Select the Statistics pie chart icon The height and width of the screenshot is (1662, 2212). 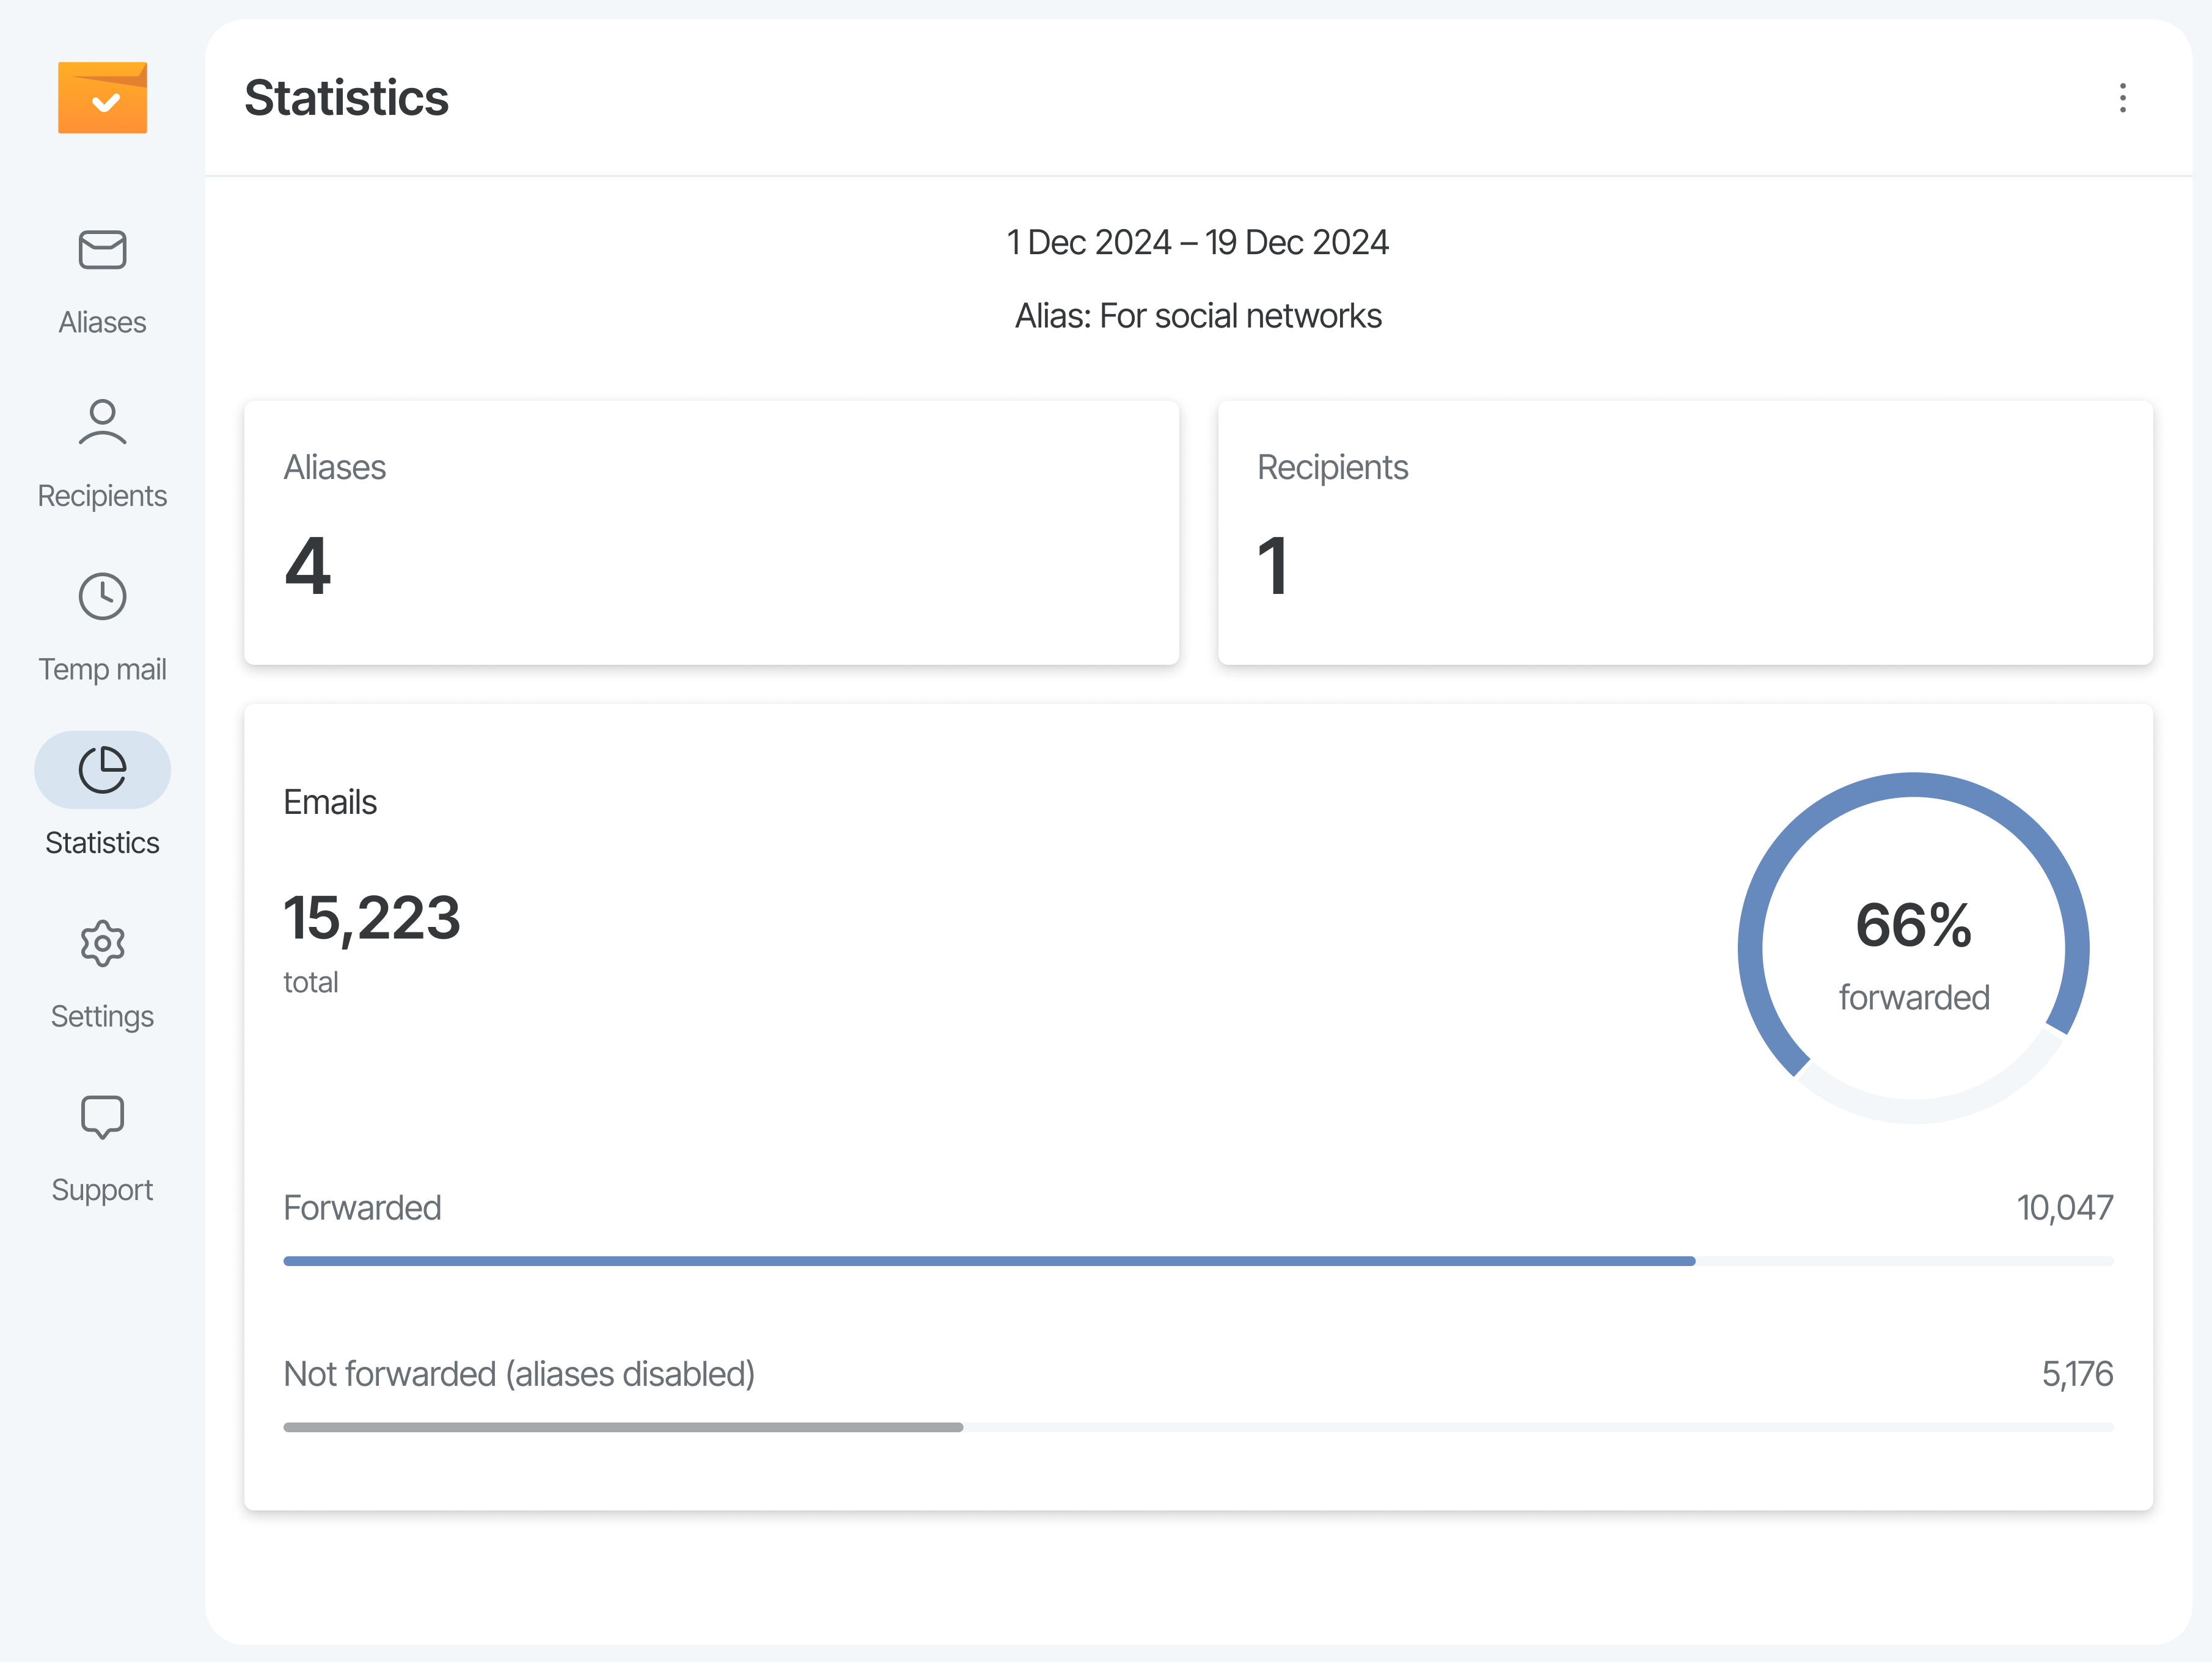102,770
